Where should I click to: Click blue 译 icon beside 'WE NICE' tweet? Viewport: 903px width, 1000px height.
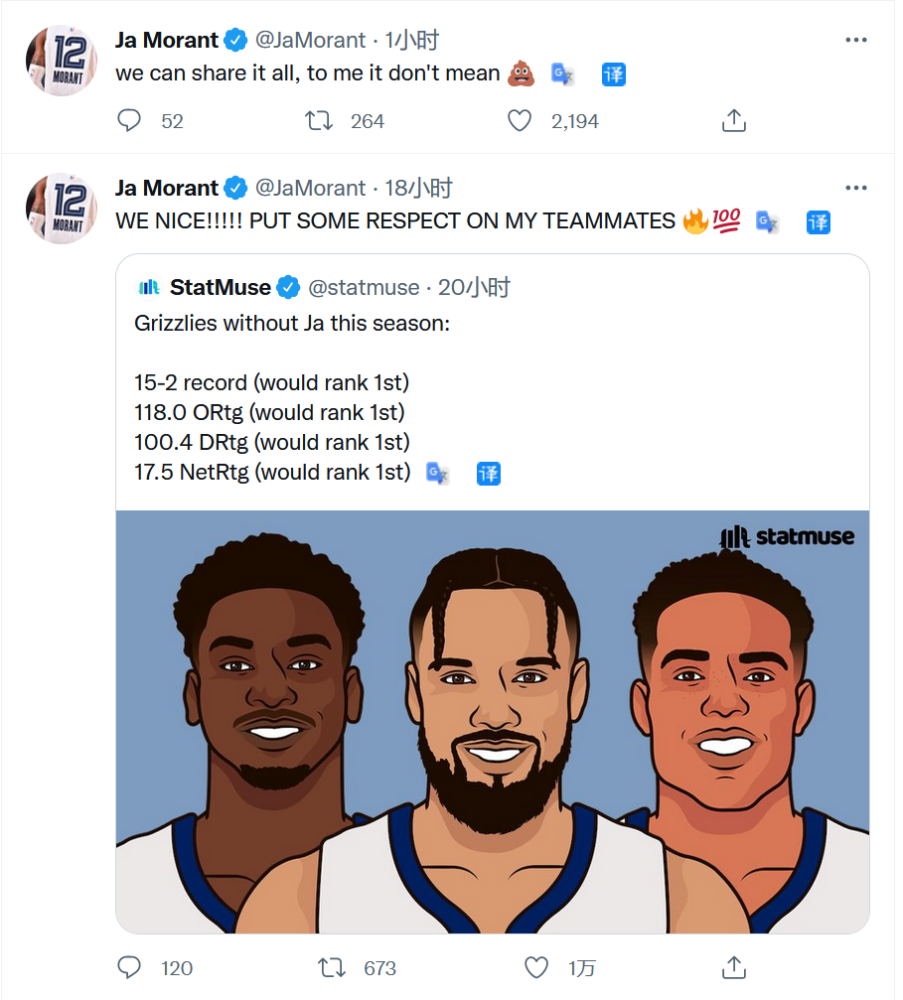(818, 222)
